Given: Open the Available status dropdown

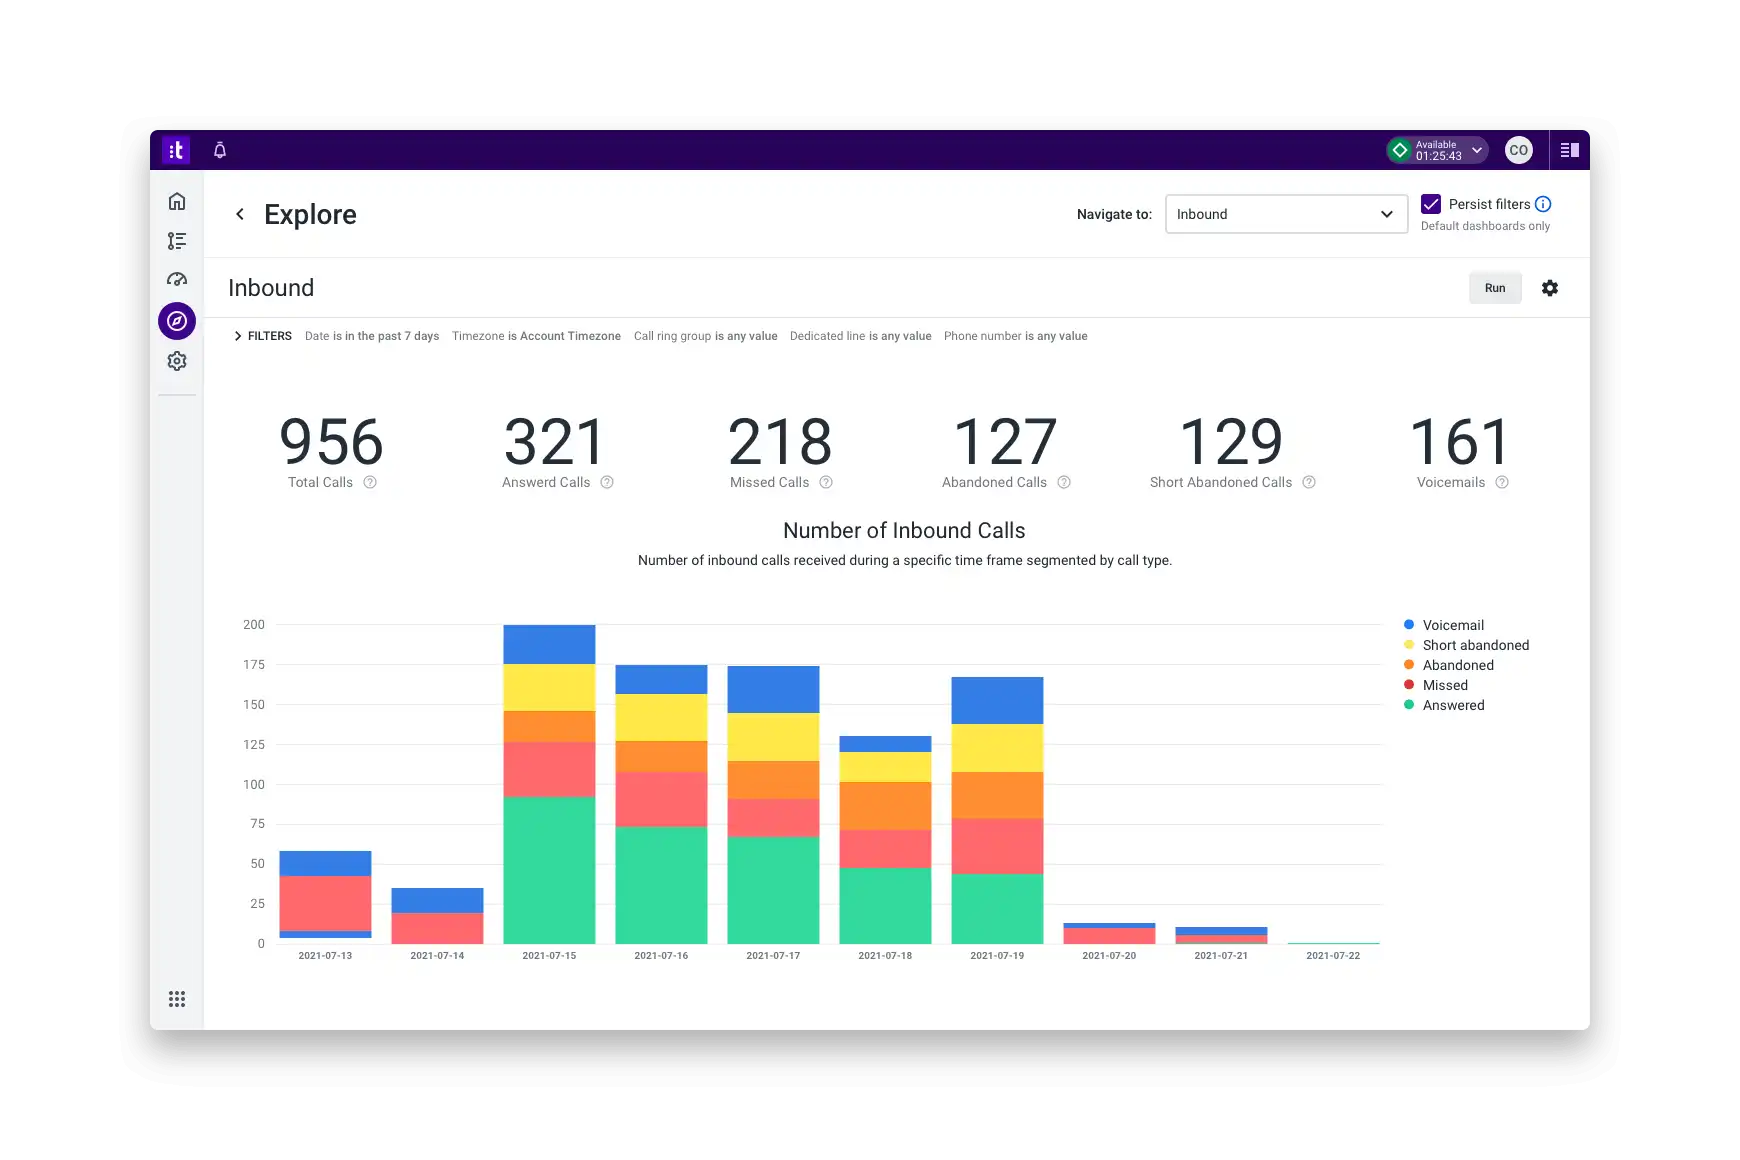Looking at the screenshot, I should pos(1437,149).
